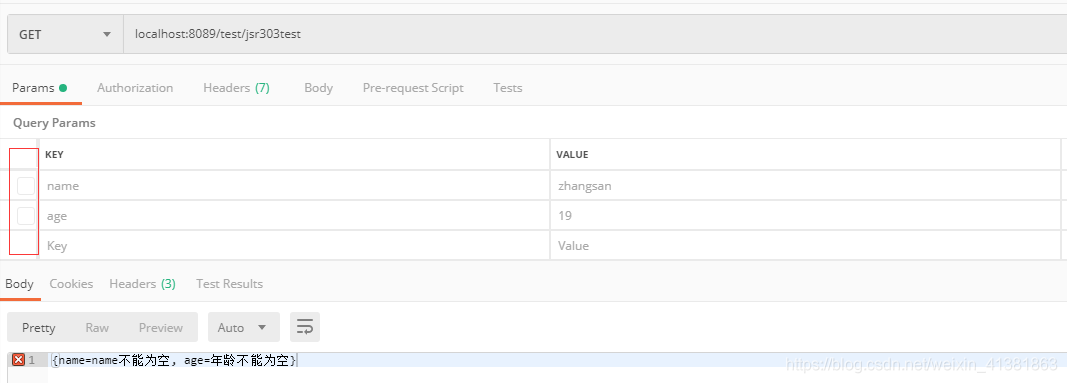Screen dimensions: 1067x383
Task: Switch to Preview response view
Action: click(161, 327)
